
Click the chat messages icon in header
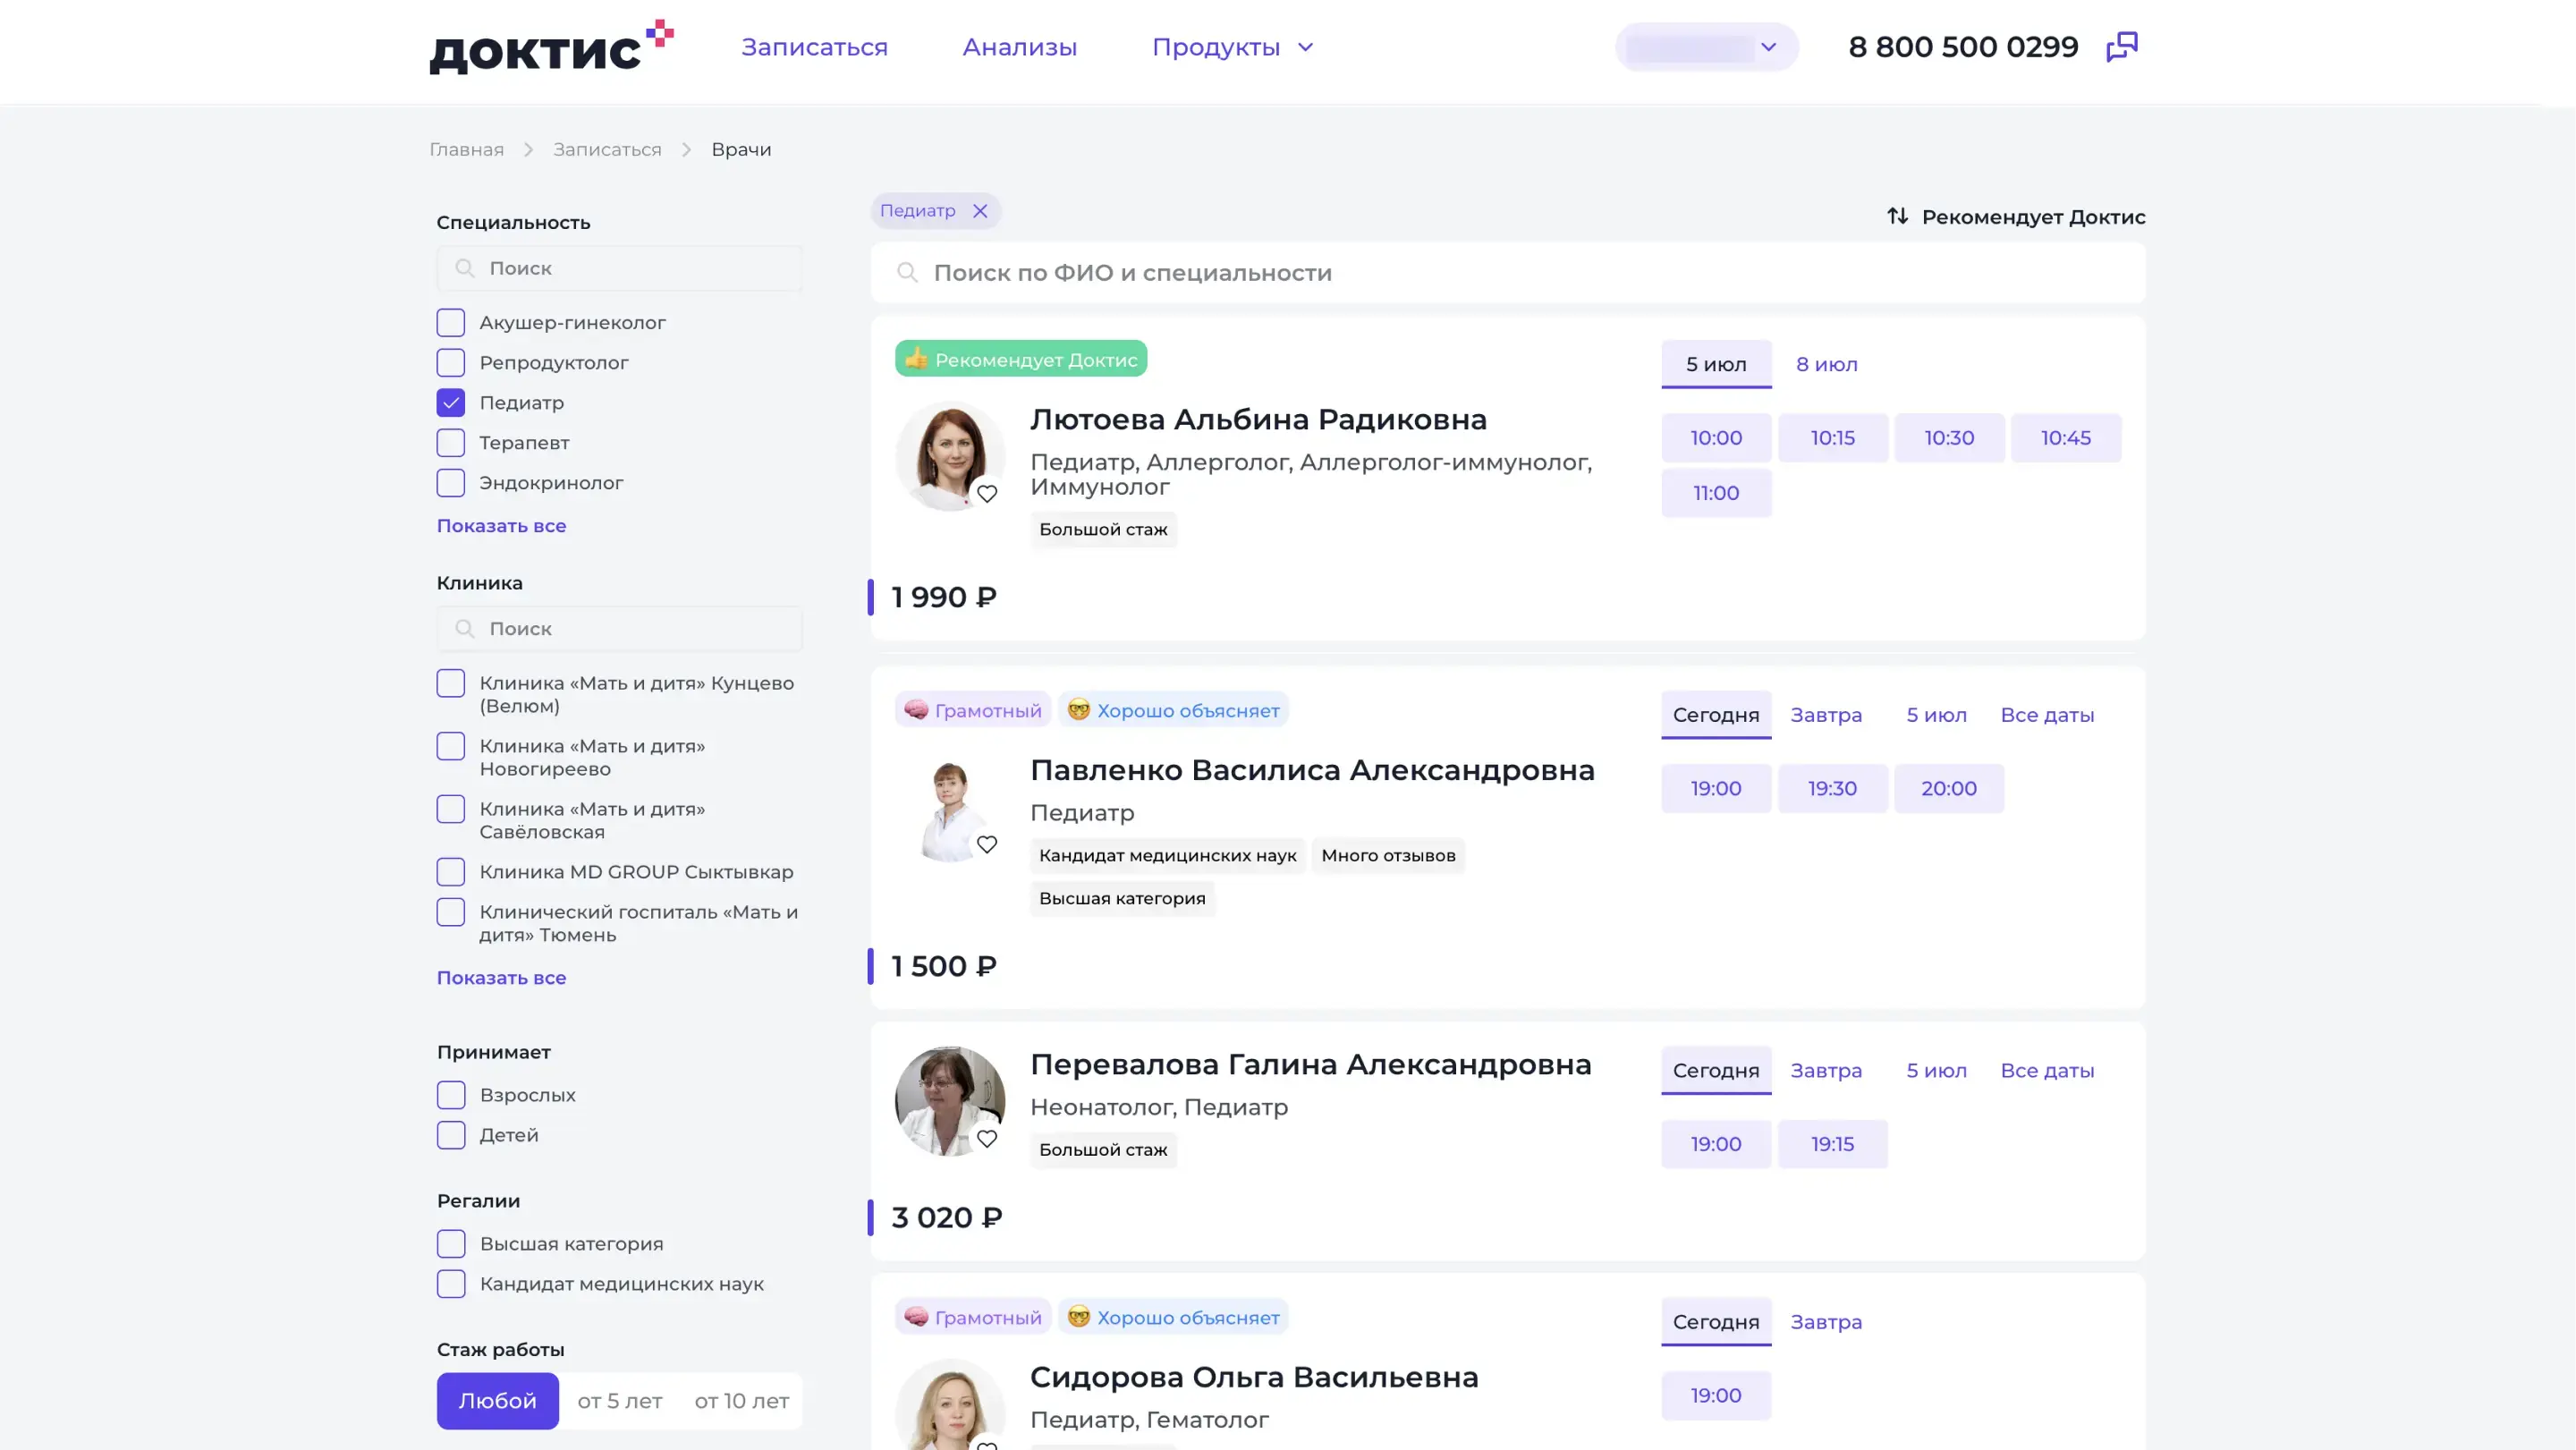2121,47
